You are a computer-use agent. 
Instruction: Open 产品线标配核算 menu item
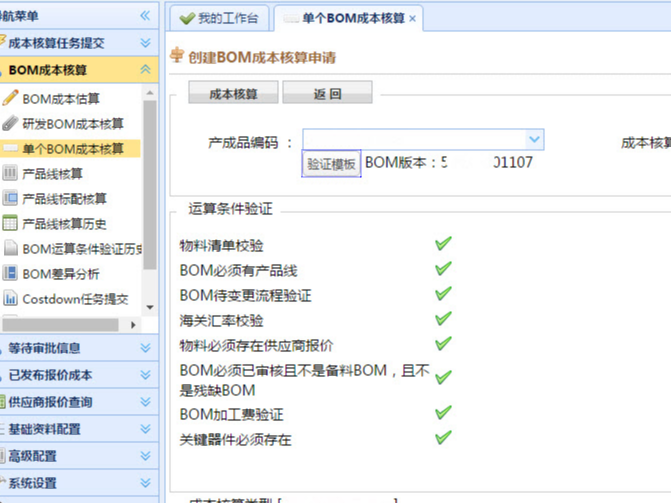(x=64, y=199)
